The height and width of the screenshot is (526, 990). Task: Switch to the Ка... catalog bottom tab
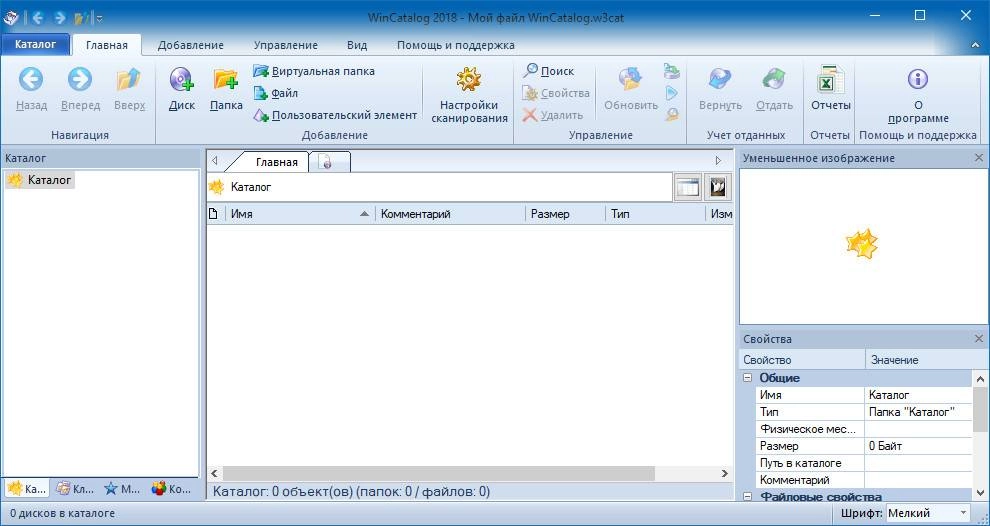tap(27, 489)
